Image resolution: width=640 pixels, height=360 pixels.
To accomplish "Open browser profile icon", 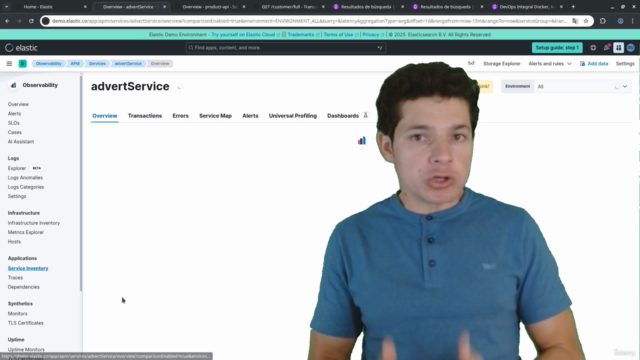I will (620, 21).
